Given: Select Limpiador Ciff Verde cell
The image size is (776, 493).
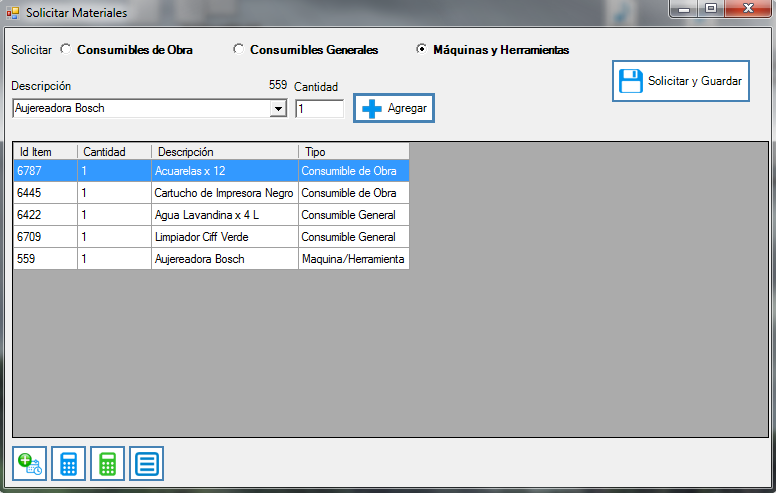Looking at the screenshot, I should click(x=225, y=237).
